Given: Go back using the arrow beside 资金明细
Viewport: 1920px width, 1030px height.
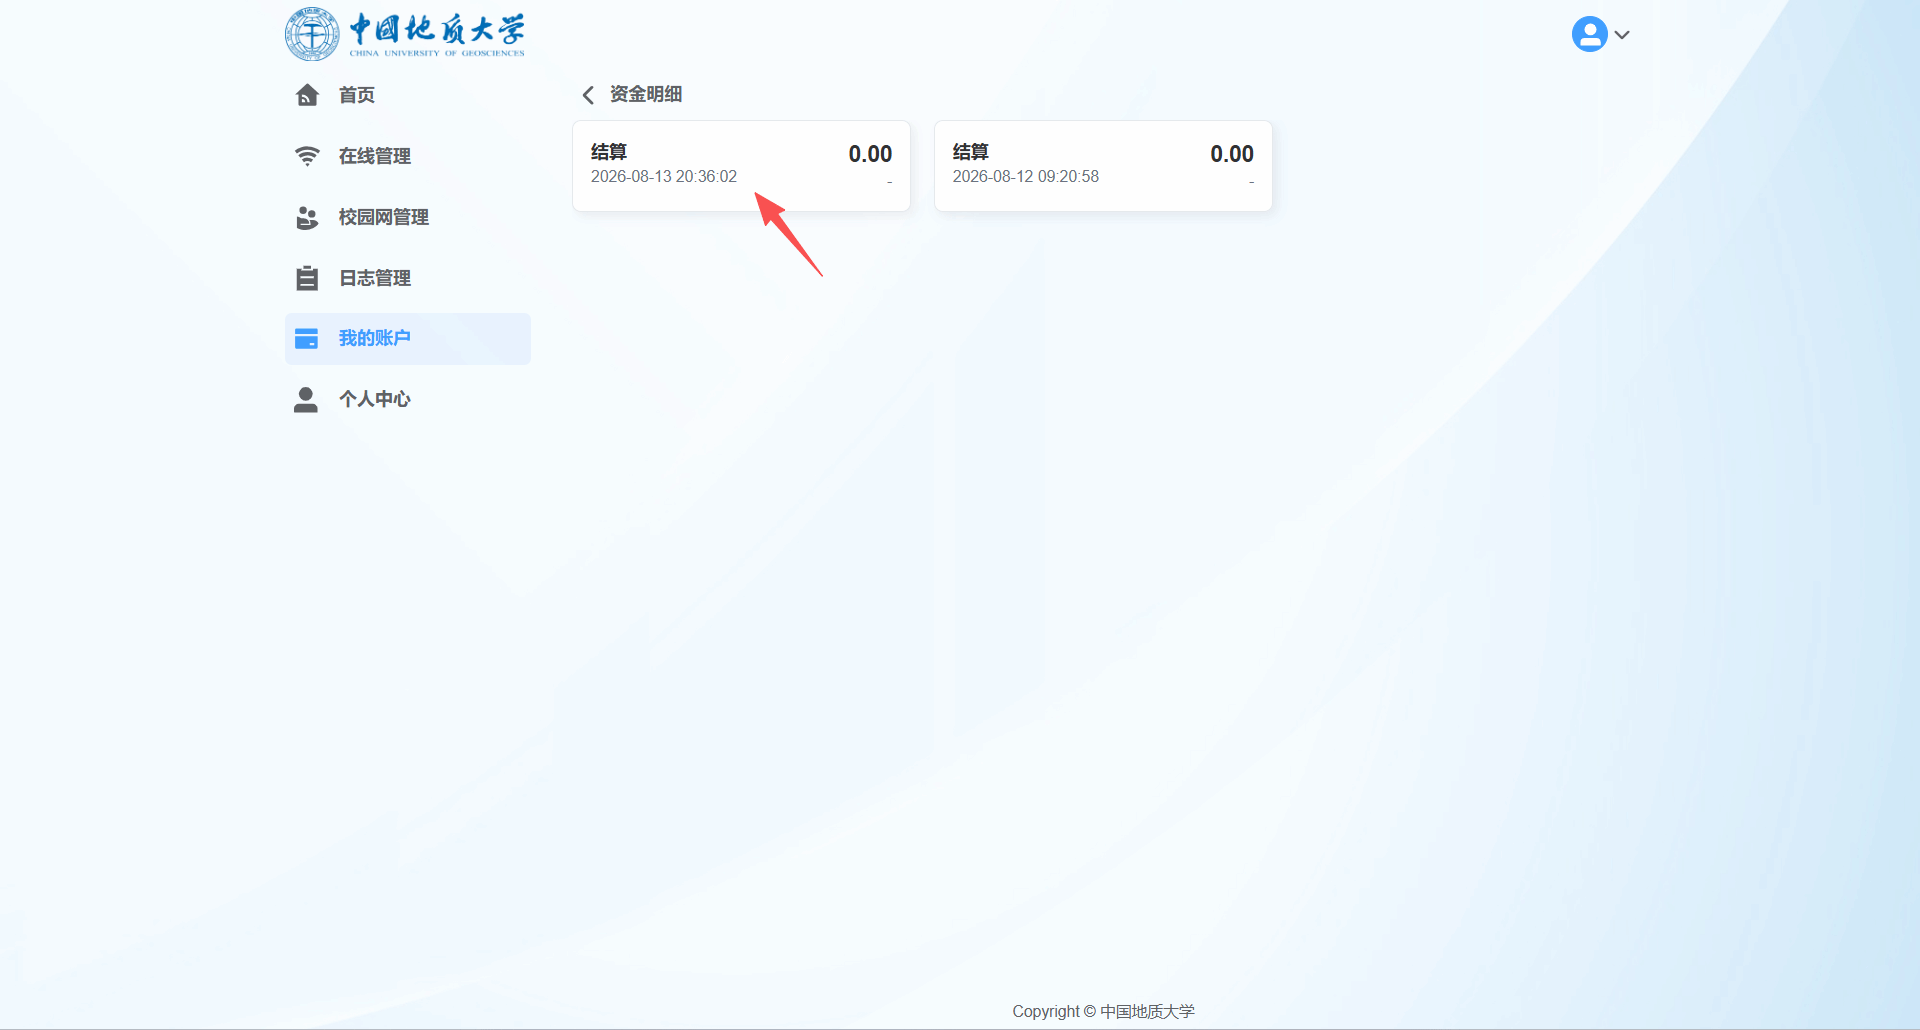Looking at the screenshot, I should pyautogui.click(x=588, y=95).
